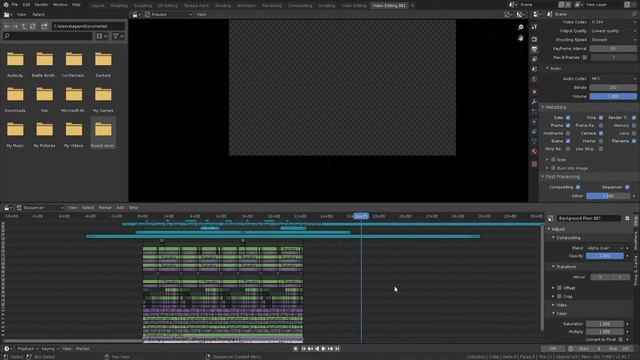This screenshot has height=360, width=640.
Task: Go forward in file browser history
Action: [15, 26]
